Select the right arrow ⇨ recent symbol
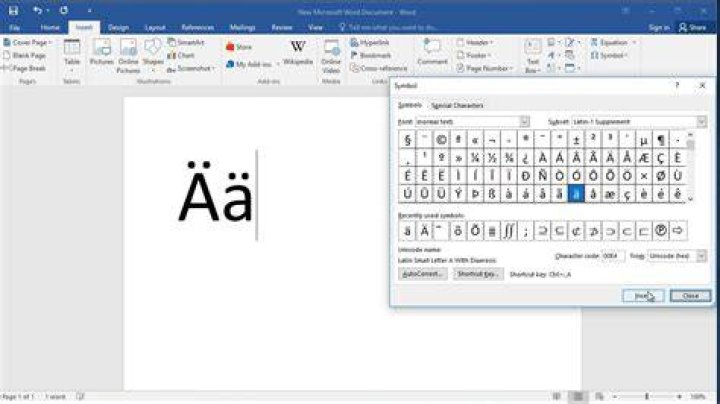The image size is (720, 404). pyautogui.click(x=678, y=231)
